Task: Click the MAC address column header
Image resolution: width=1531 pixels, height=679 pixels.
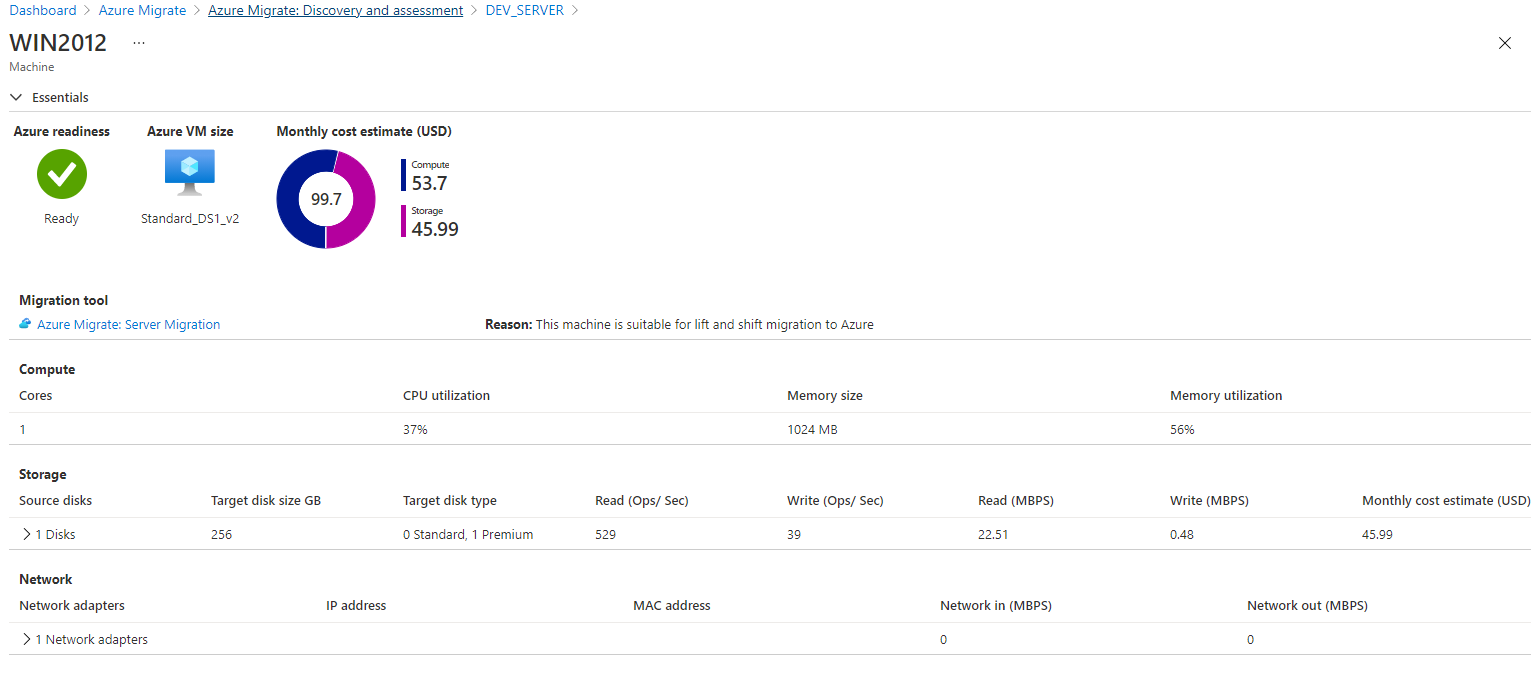Action: 672,606
